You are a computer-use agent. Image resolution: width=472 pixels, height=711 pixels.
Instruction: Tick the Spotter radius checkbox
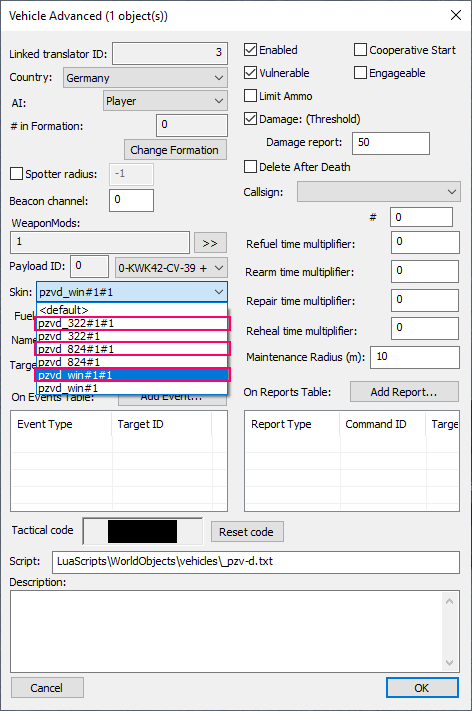coord(16,174)
